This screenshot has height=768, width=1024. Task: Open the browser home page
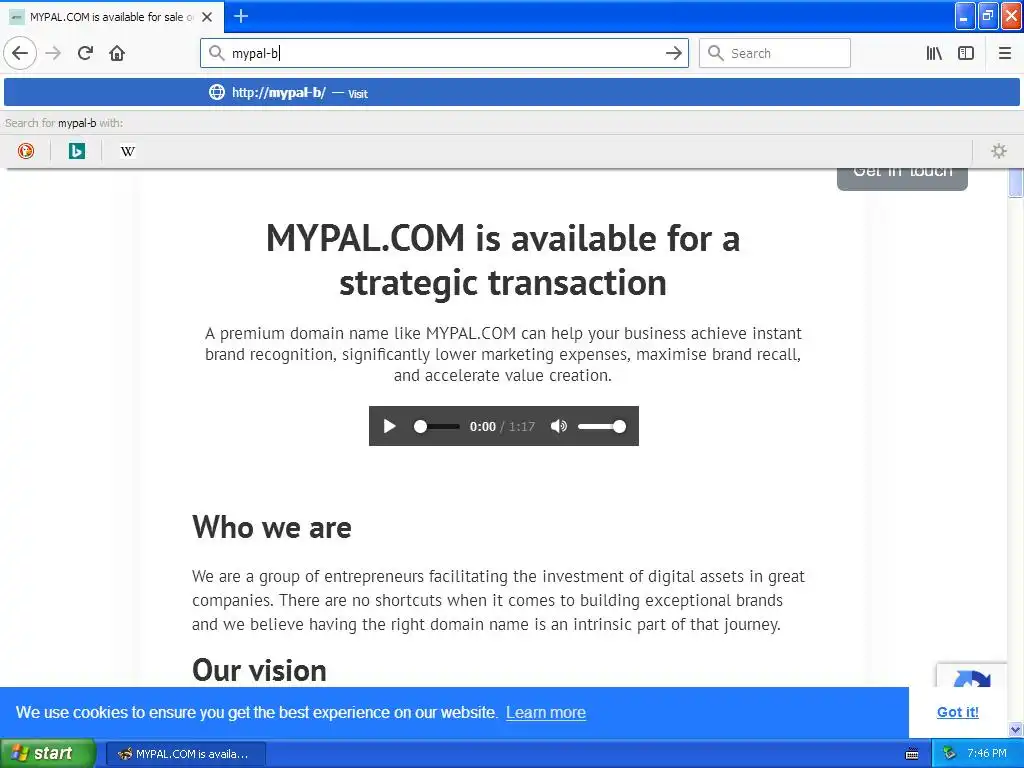point(117,53)
